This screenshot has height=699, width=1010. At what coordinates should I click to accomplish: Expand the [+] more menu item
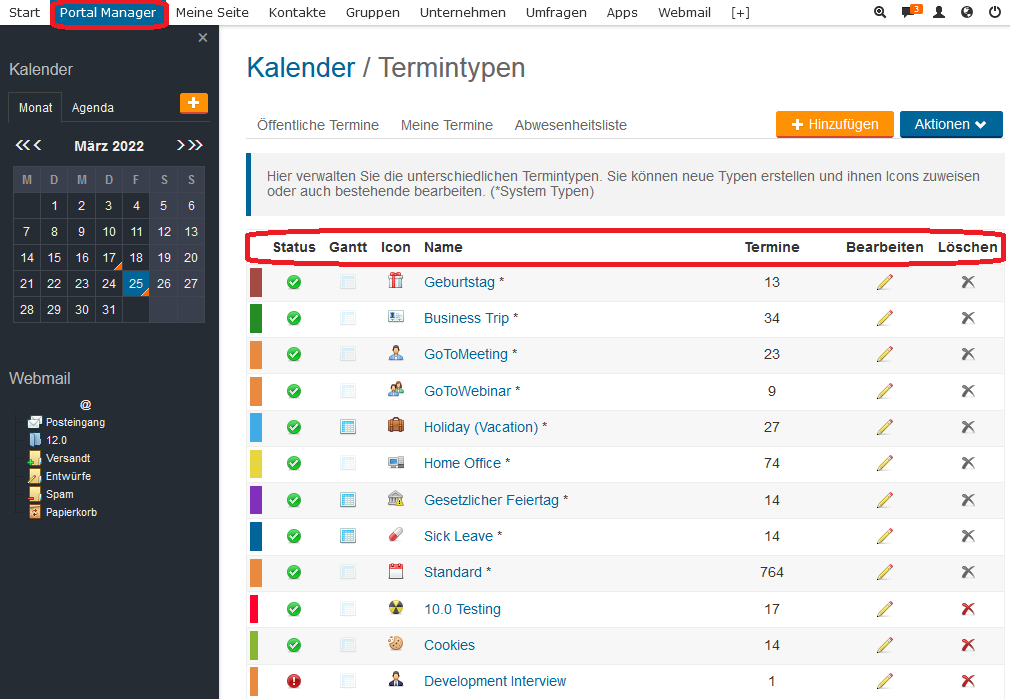[740, 13]
